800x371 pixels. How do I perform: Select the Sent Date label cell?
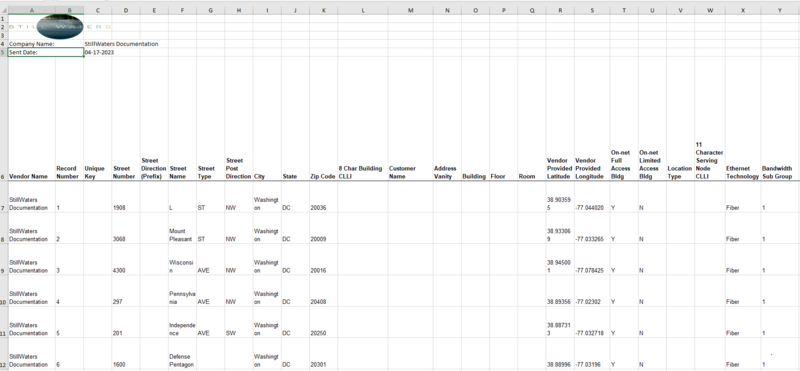pyautogui.click(x=45, y=52)
